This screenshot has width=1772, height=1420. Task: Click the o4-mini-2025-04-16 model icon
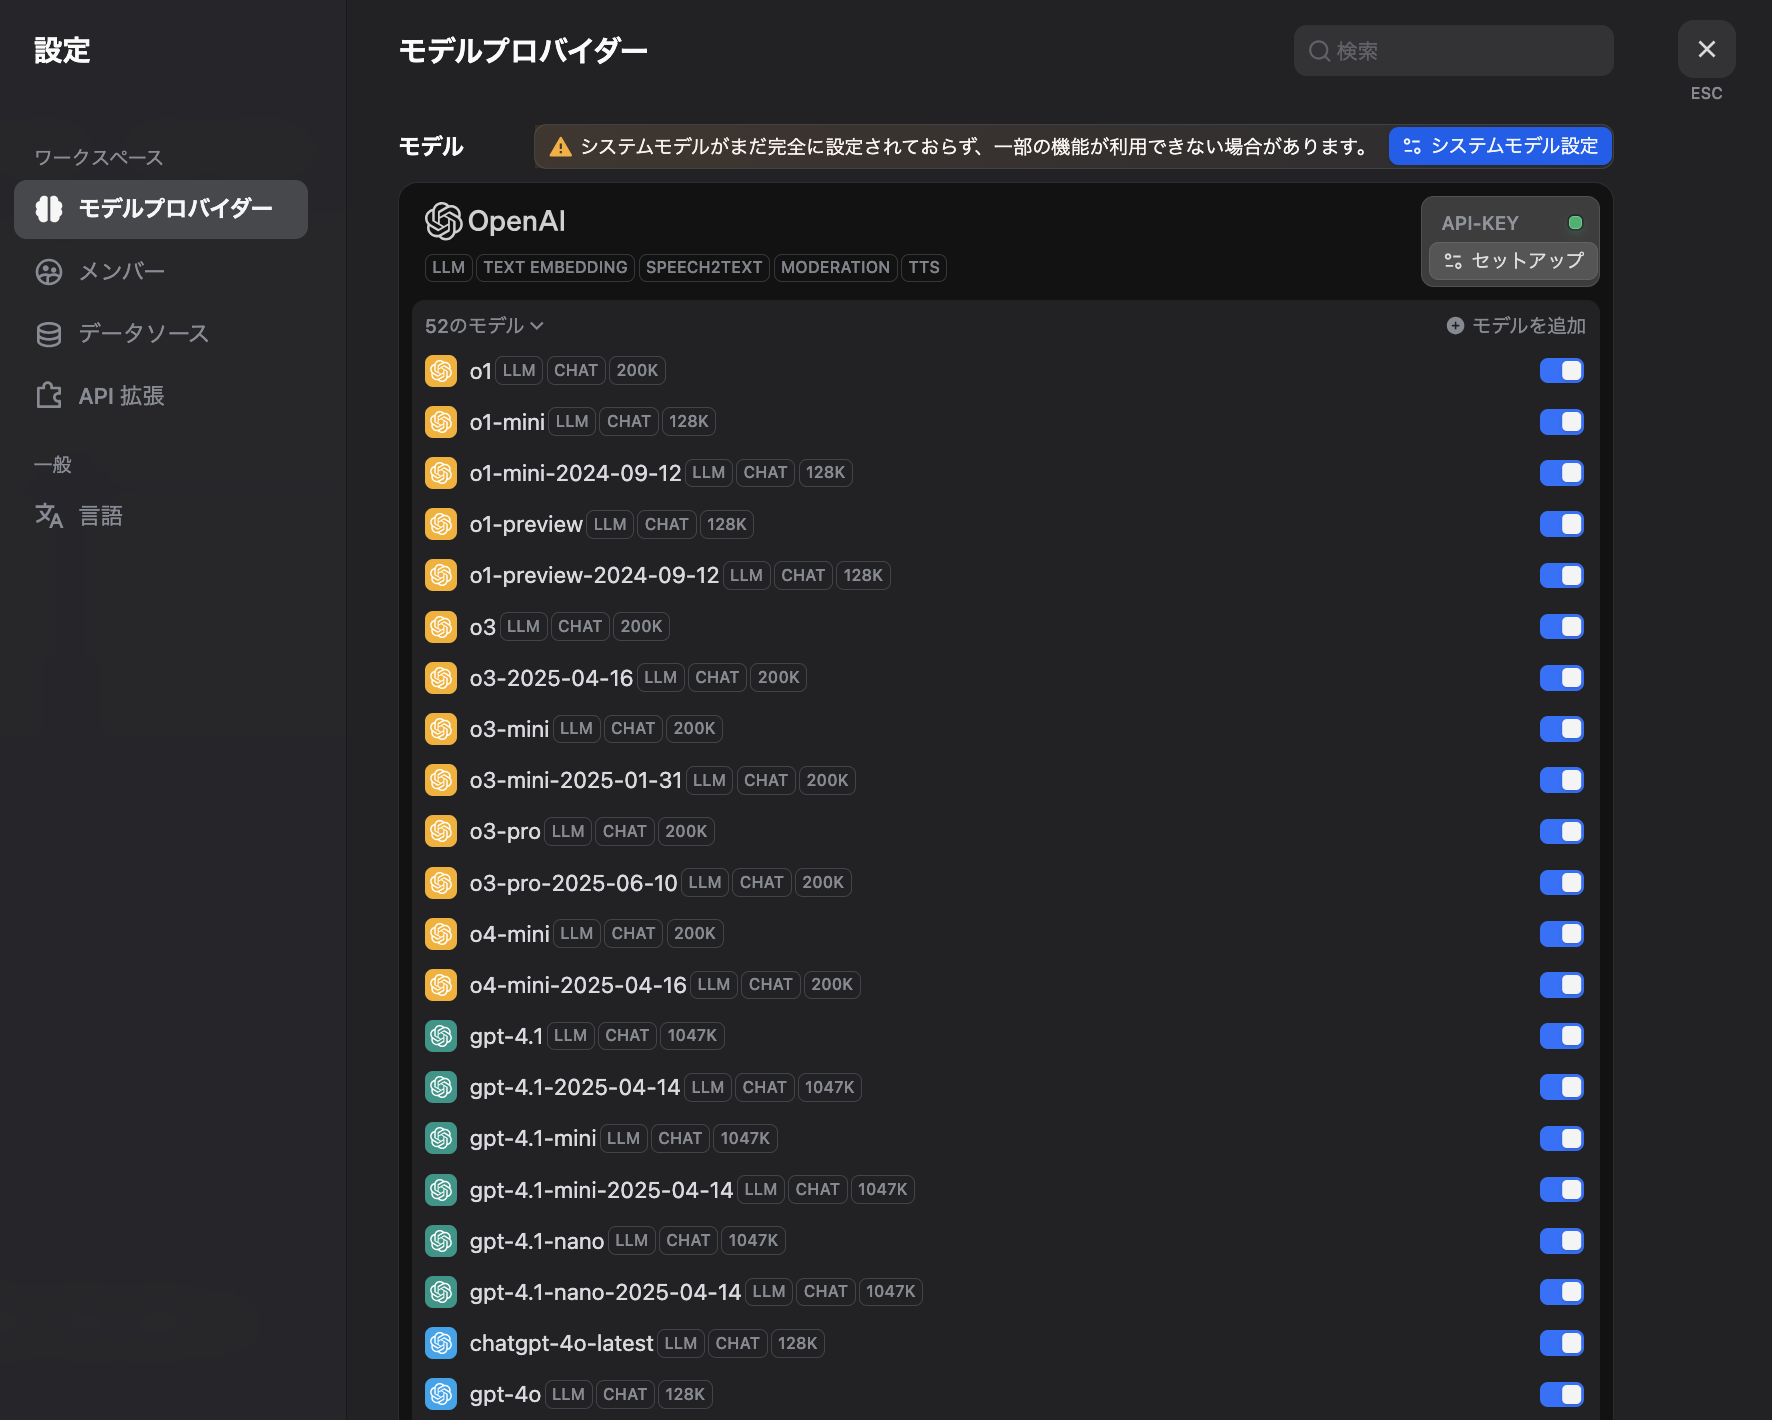click(x=441, y=985)
